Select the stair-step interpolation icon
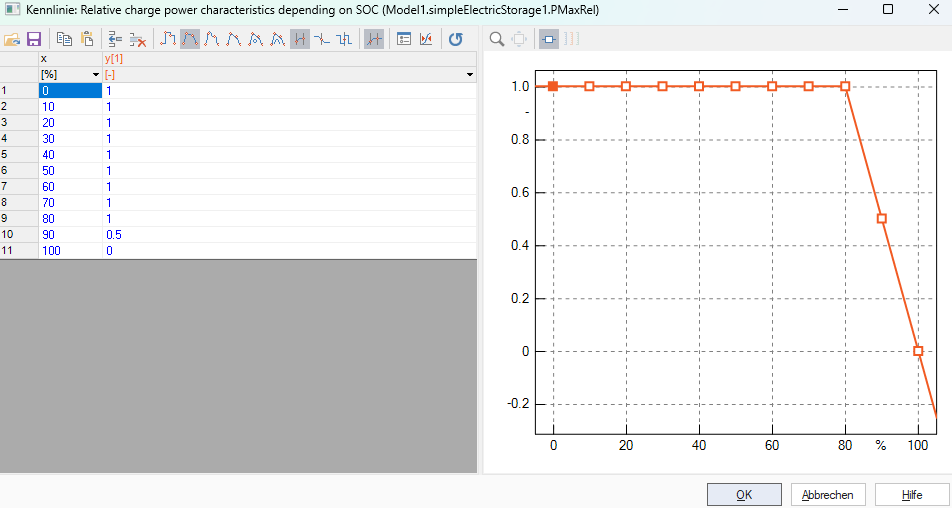952x508 pixels. coord(168,39)
